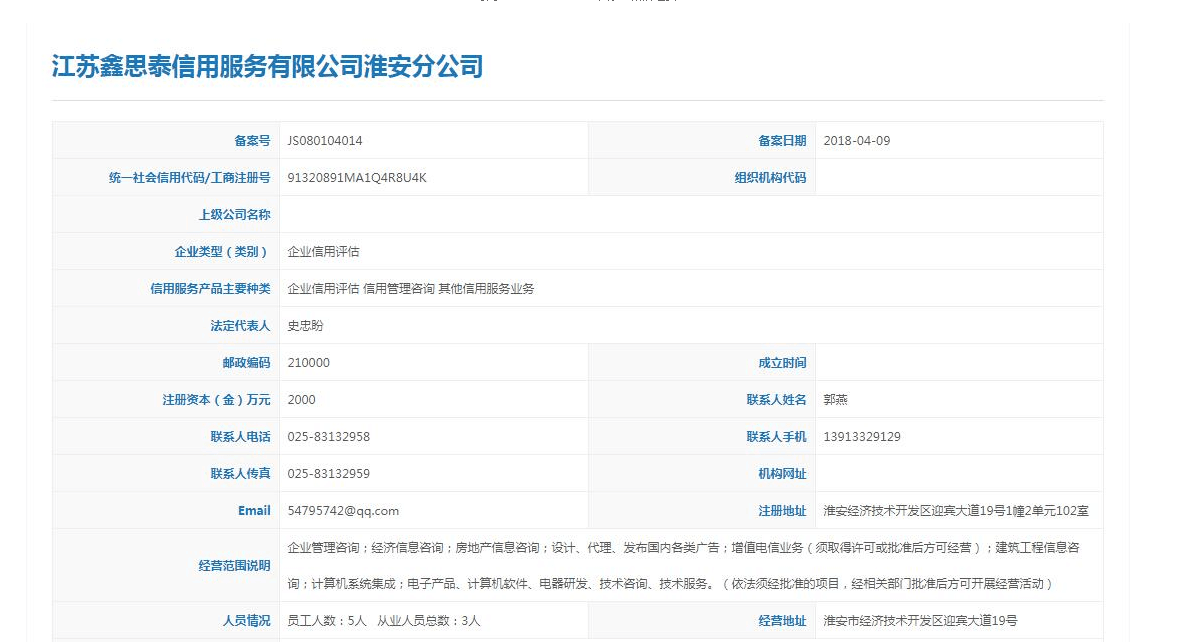Click the Email label
The width and height of the screenshot is (1202, 642).
point(254,511)
